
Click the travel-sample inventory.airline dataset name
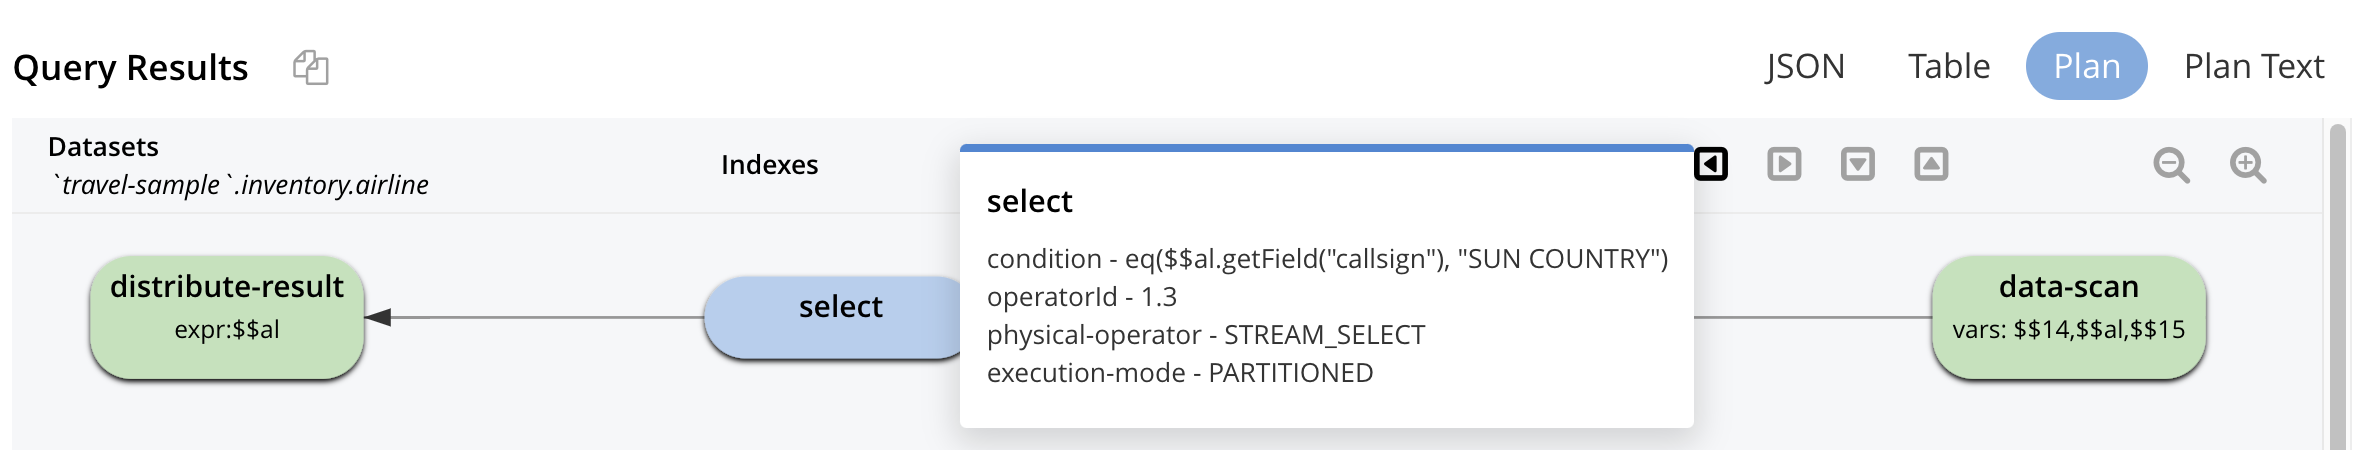(240, 185)
